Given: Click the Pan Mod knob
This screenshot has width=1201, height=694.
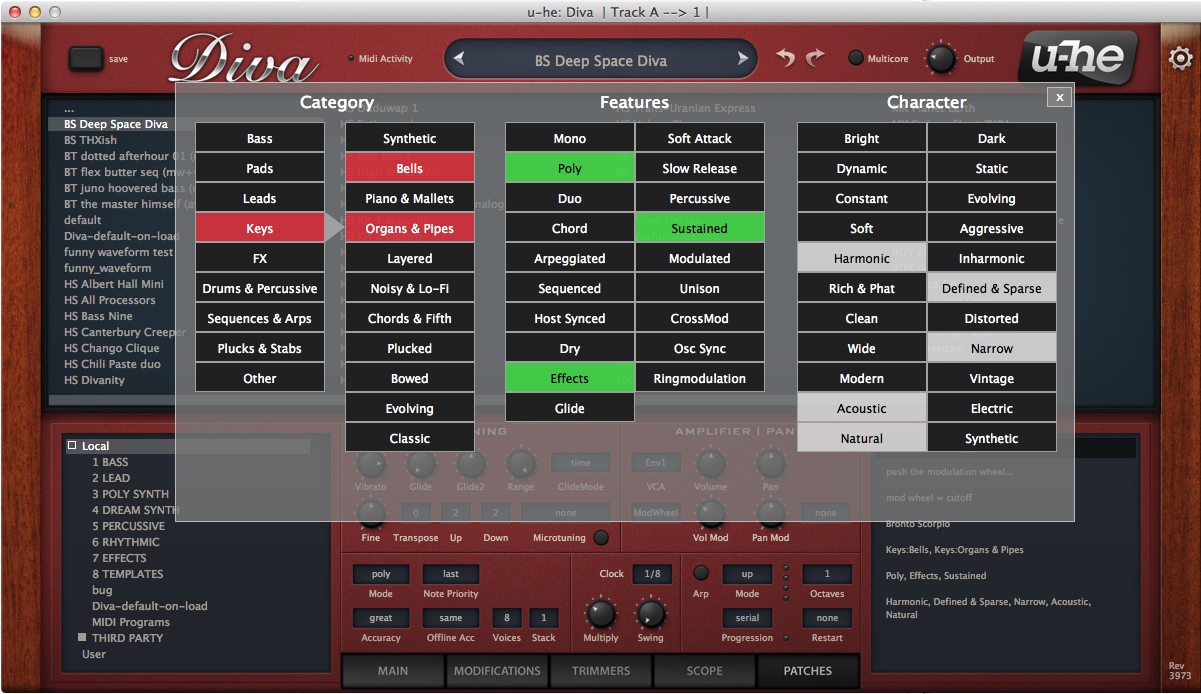Looking at the screenshot, I should click(770, 514).
